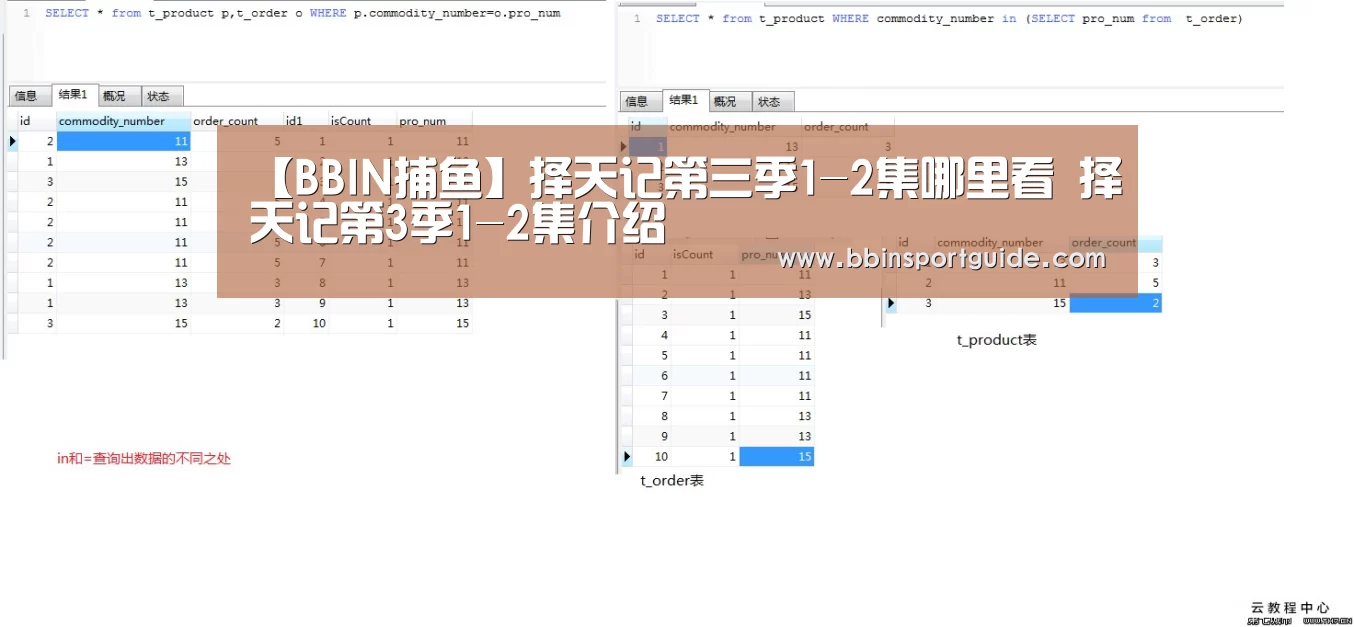This screenshot has height=627, width=1354.
Task: Select the id 9 cell in the t_order table
Action: (x=652, y=436)
